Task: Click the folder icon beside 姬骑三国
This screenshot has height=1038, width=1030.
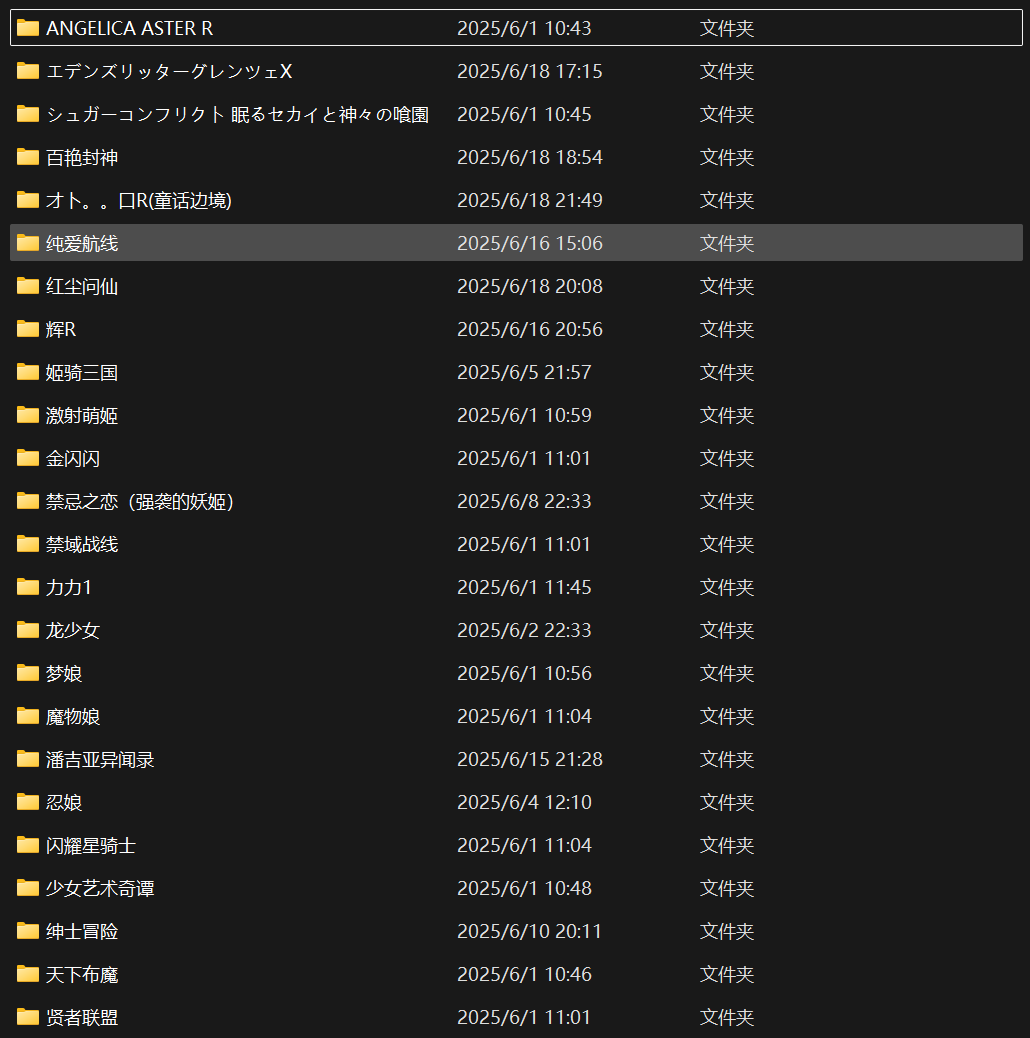Action: point(28,372)
